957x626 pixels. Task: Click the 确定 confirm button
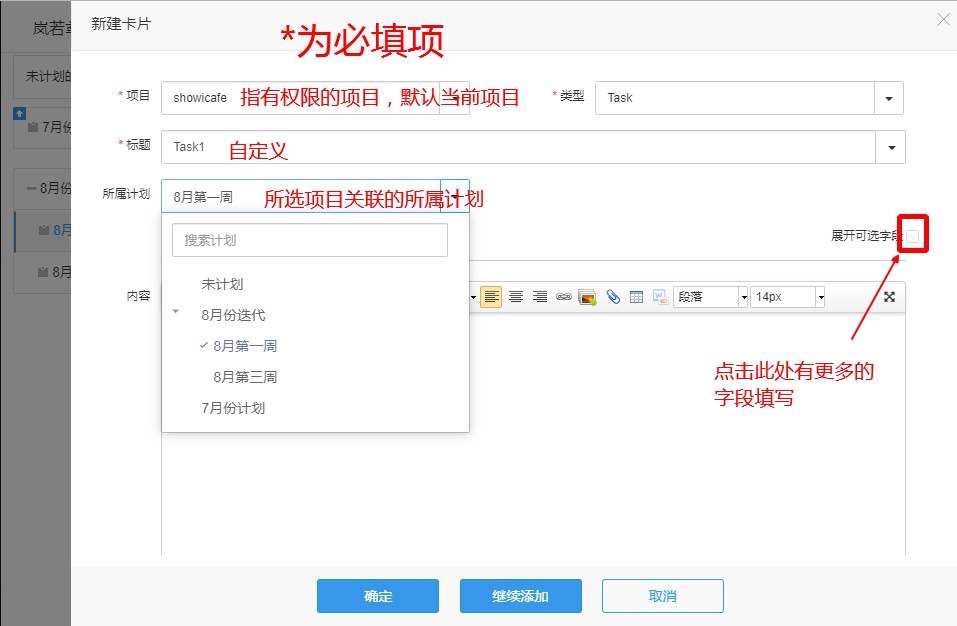pos(378,596)
